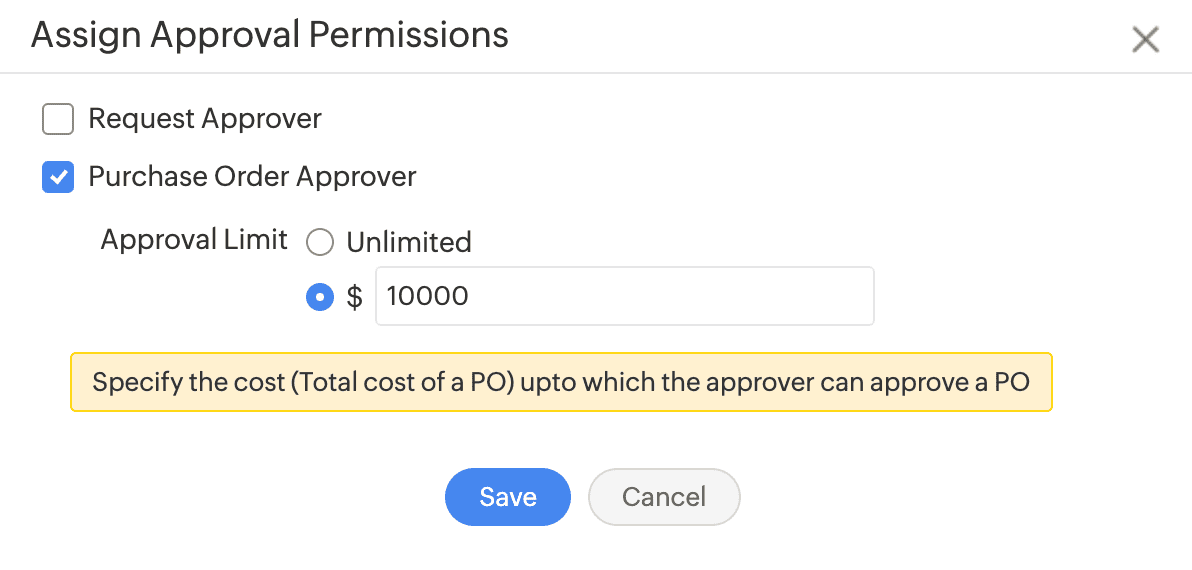The image size is (1192, 570).
Task: Click the dollar sign currency symbol
Action: pyautogui.click(x=354, y=297)
